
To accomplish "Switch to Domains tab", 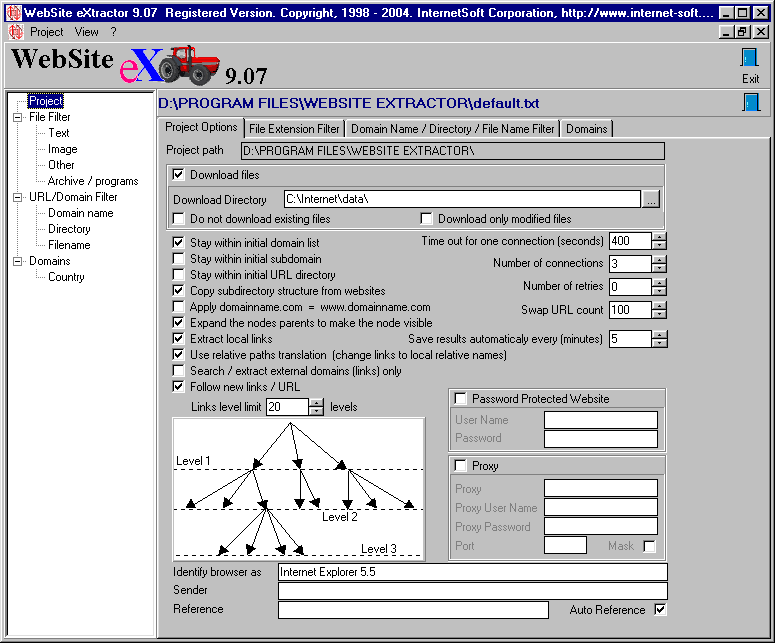I will pos(587,129).
